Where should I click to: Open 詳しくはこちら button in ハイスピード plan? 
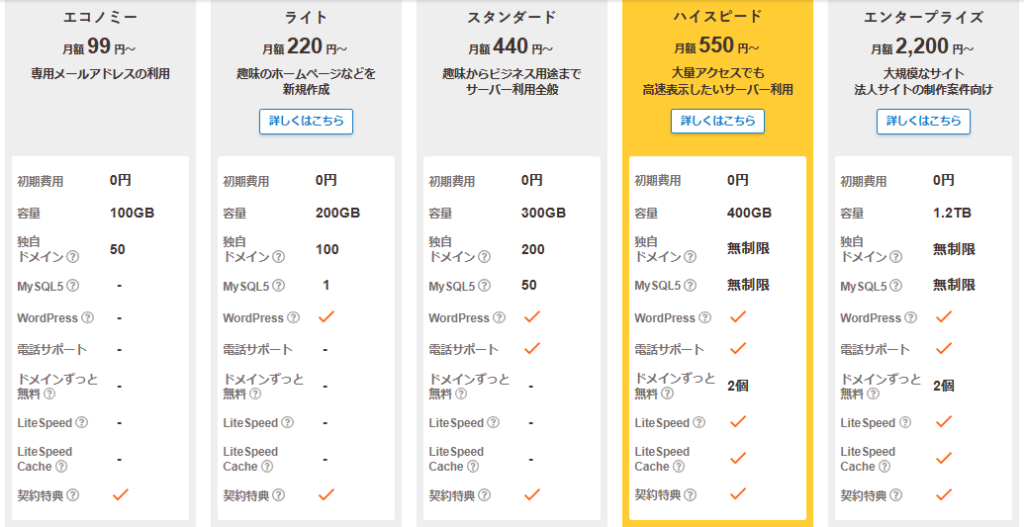coord(717,121)
